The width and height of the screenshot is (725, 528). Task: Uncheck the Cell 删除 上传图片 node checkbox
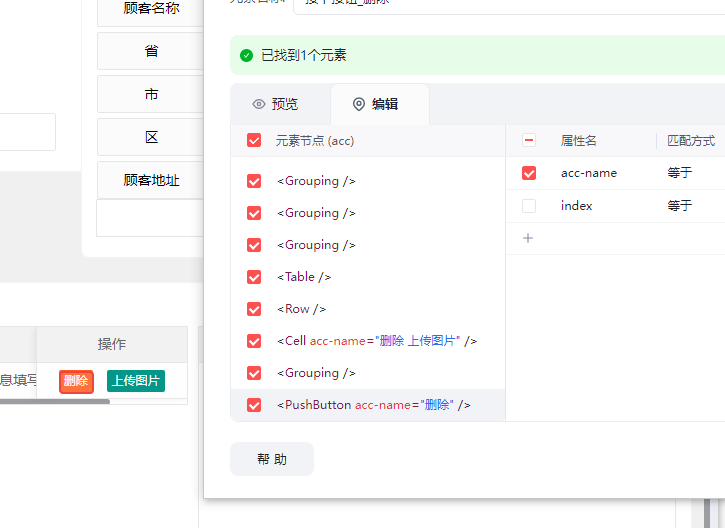(x=254, y=341)
